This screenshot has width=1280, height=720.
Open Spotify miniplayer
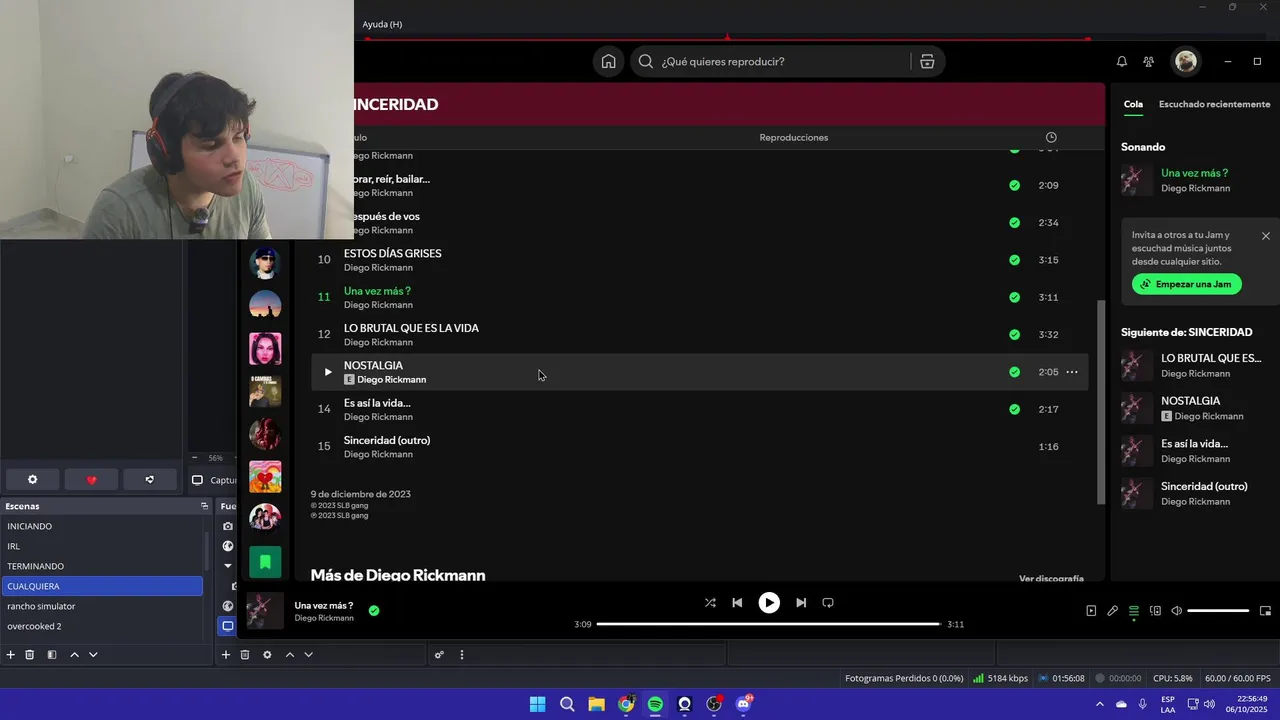(1265, 611)
